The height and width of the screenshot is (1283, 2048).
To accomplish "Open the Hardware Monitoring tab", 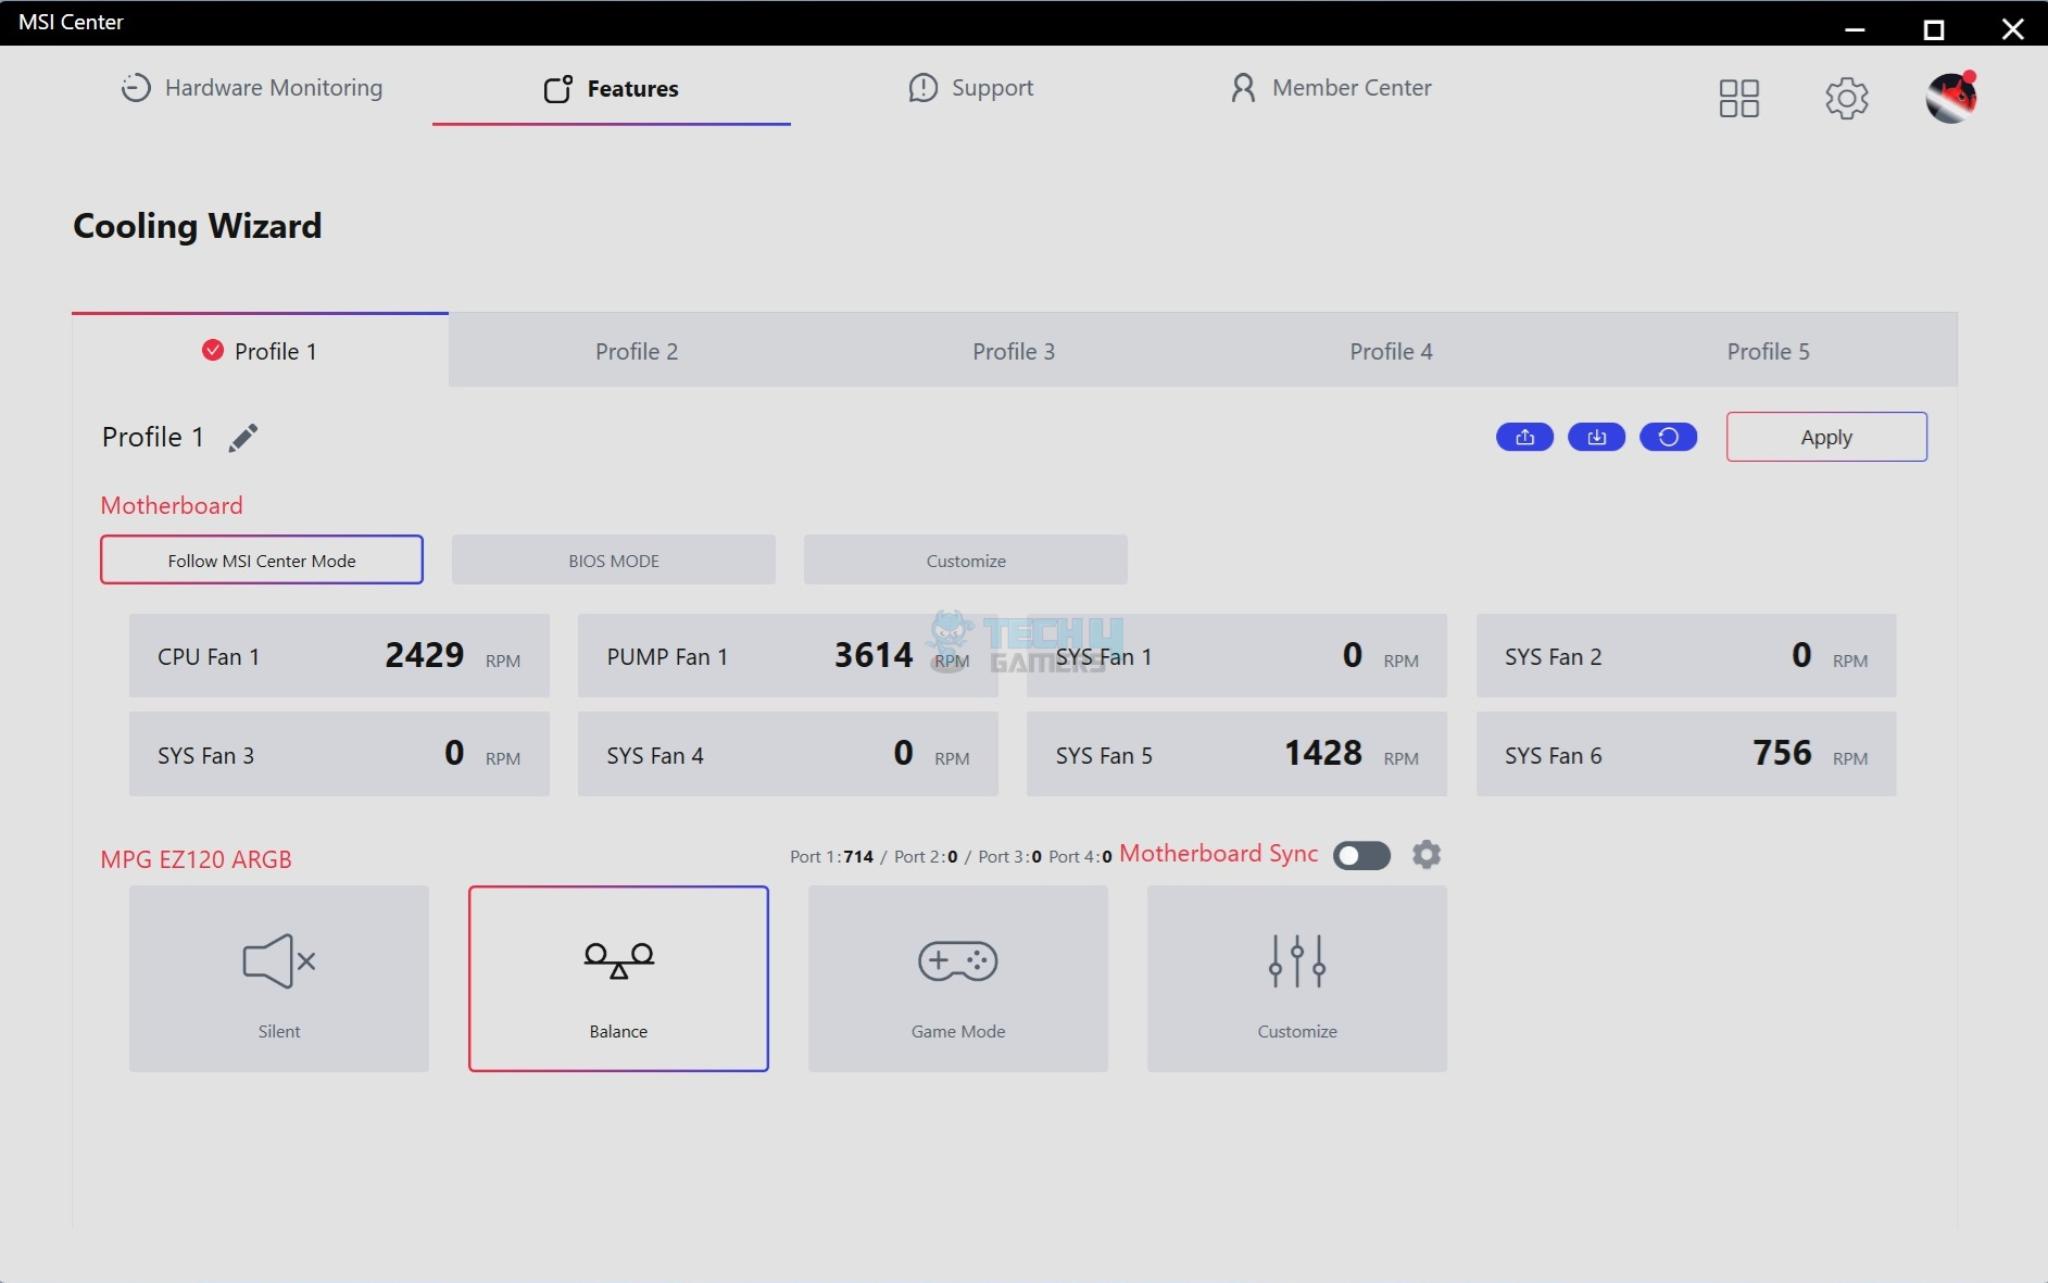I will pyautogui.click(x=251, y=88).
